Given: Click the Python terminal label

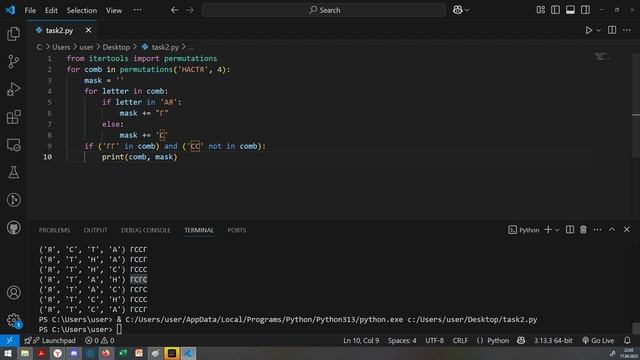Looking at the screenshot, I should 524,230.
